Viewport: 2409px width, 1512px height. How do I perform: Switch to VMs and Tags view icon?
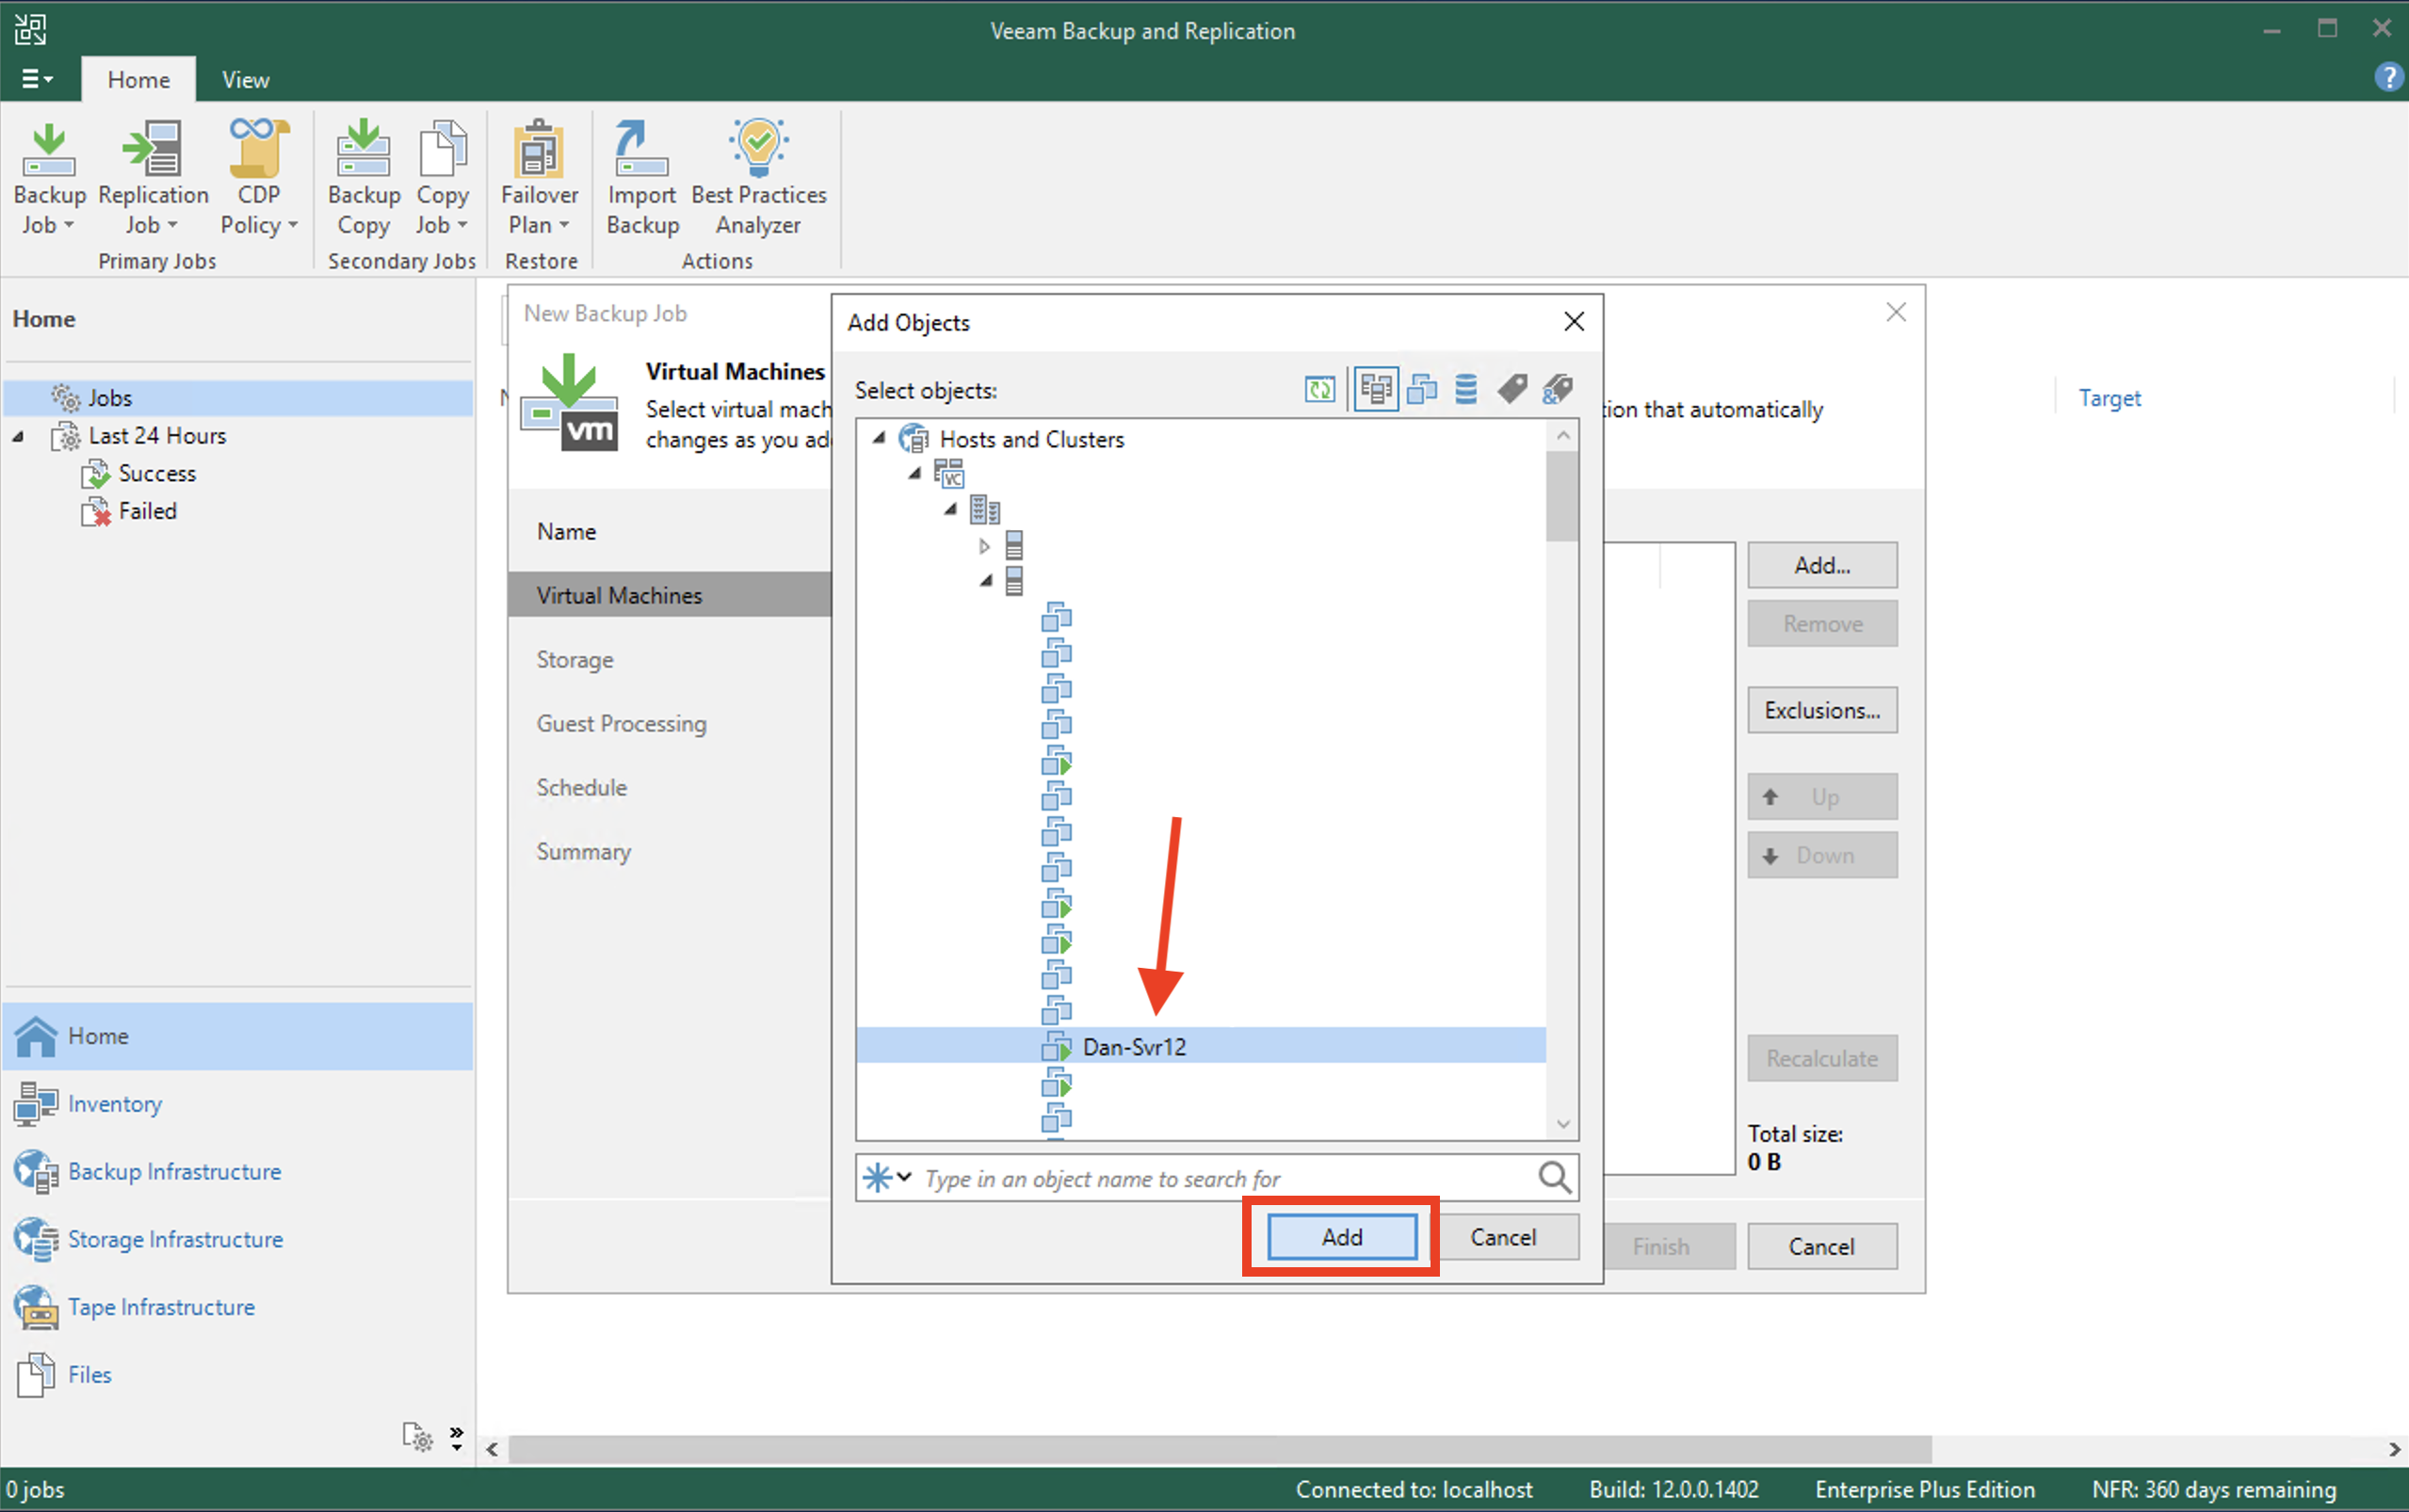[x=1512, y=389]
